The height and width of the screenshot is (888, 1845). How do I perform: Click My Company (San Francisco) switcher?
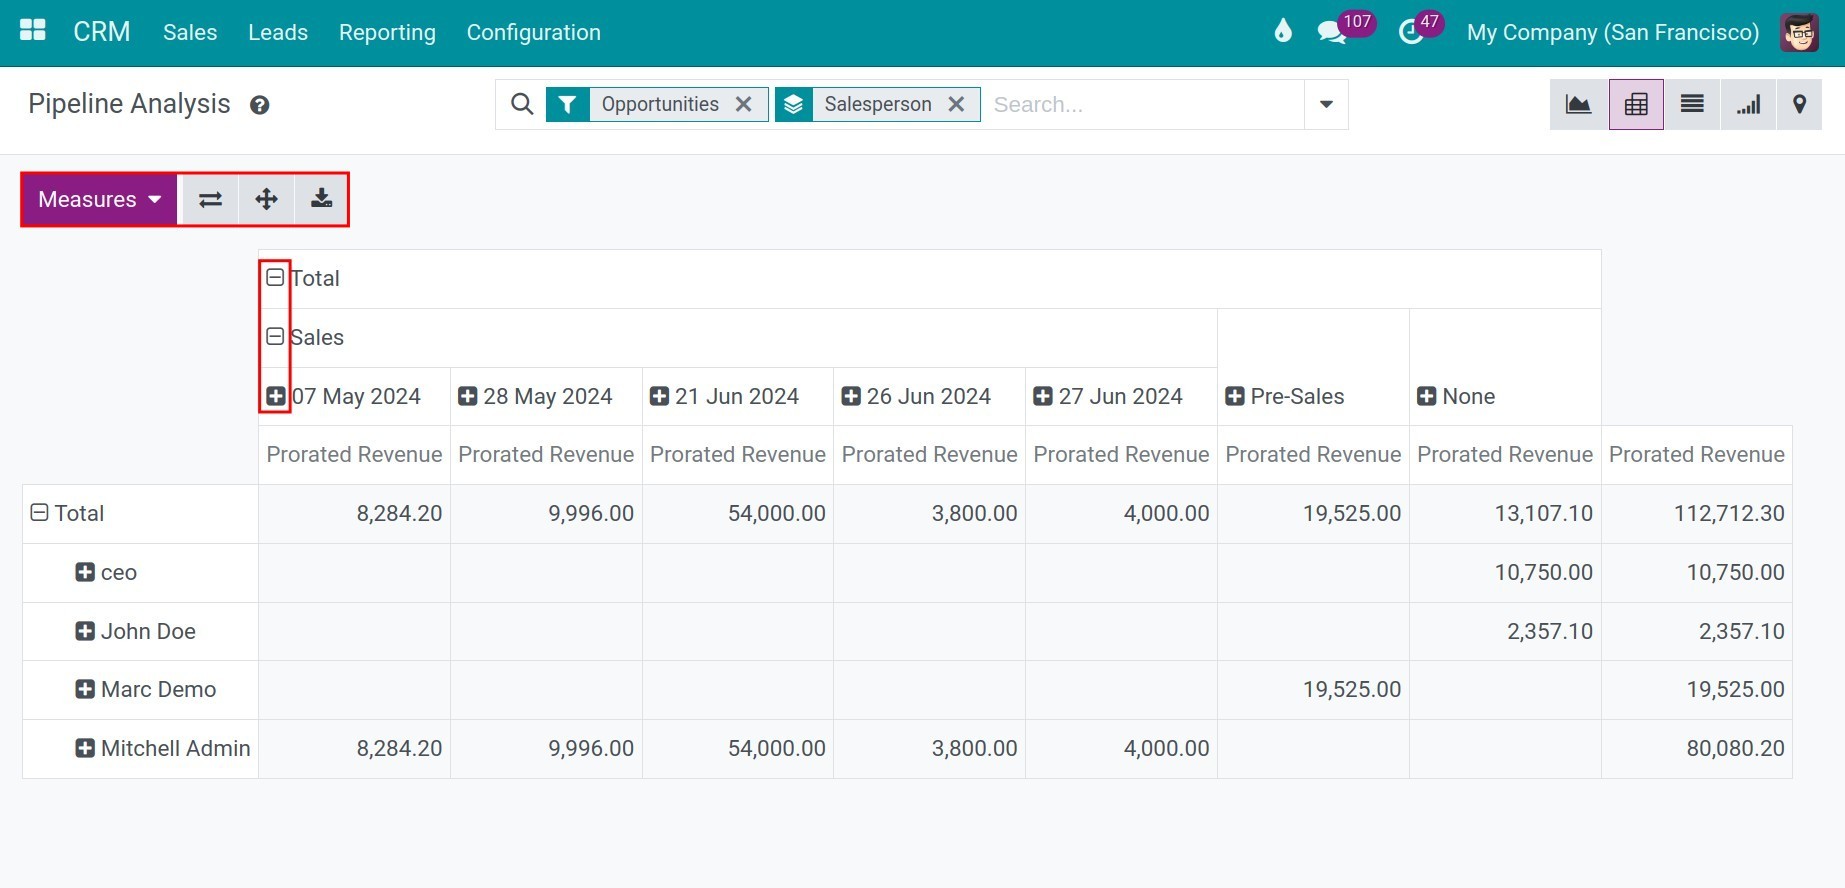(1613, 32)
